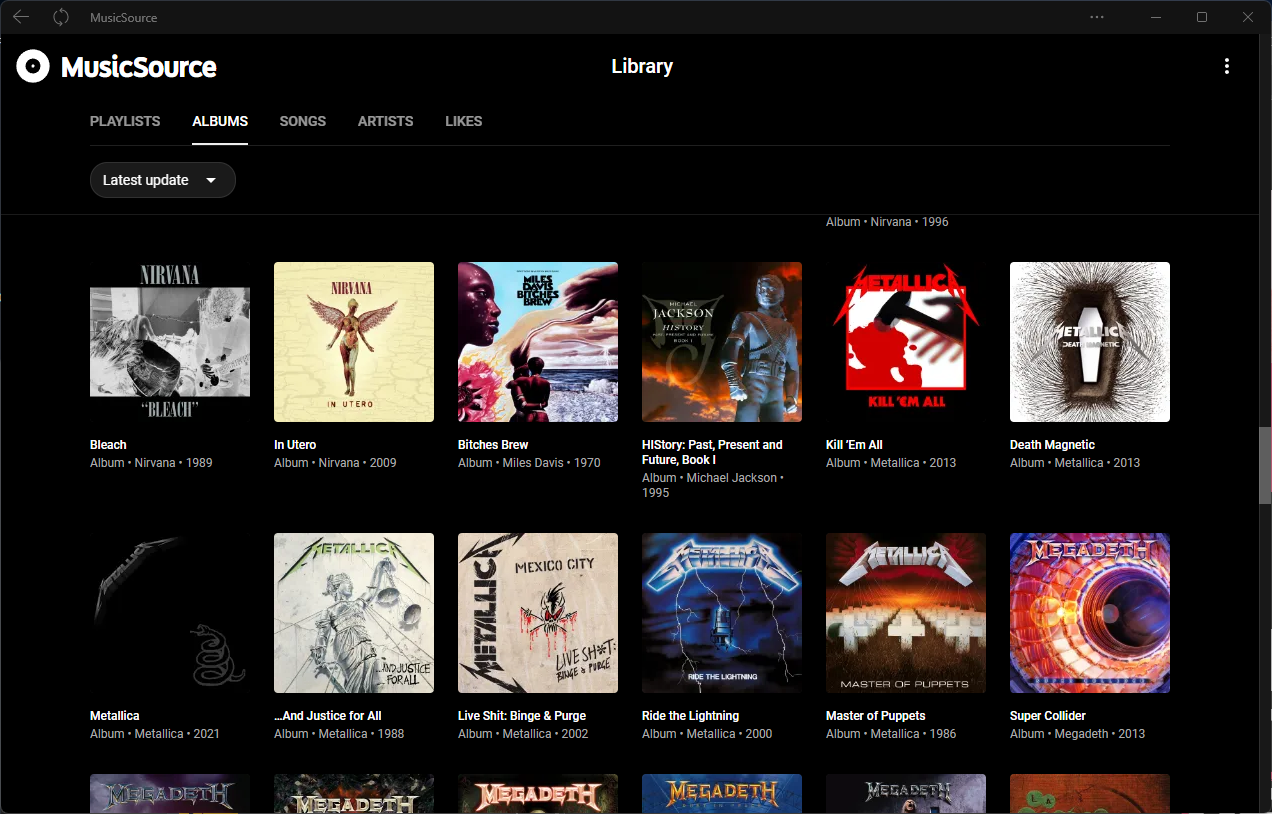
Task: Open Michael Jackson's HIStory album cover
Action: point(721,341)
